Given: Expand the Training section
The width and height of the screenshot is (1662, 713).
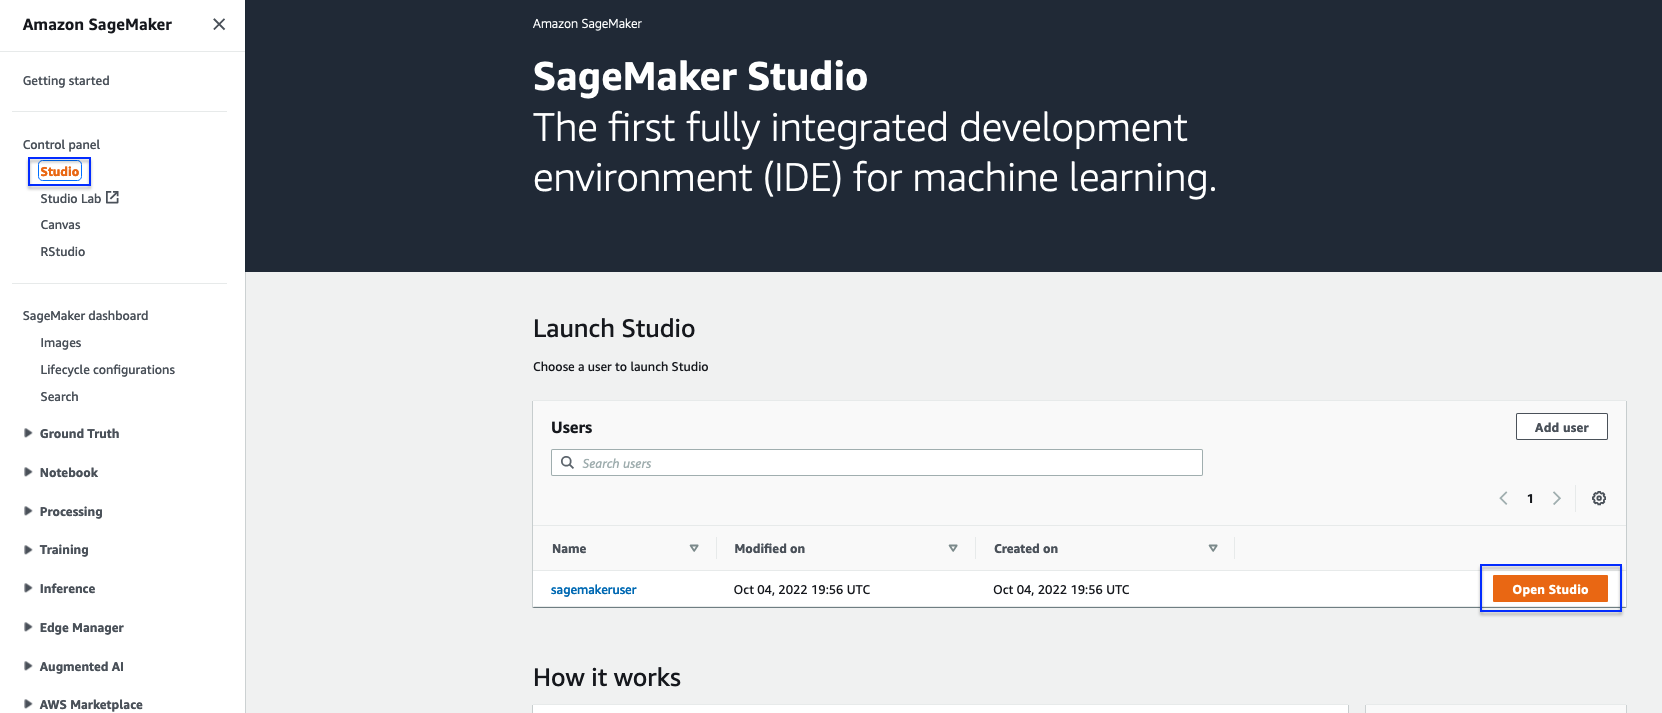Looking at the screenshot, I should pyautogui.click(x=28, y=549).
